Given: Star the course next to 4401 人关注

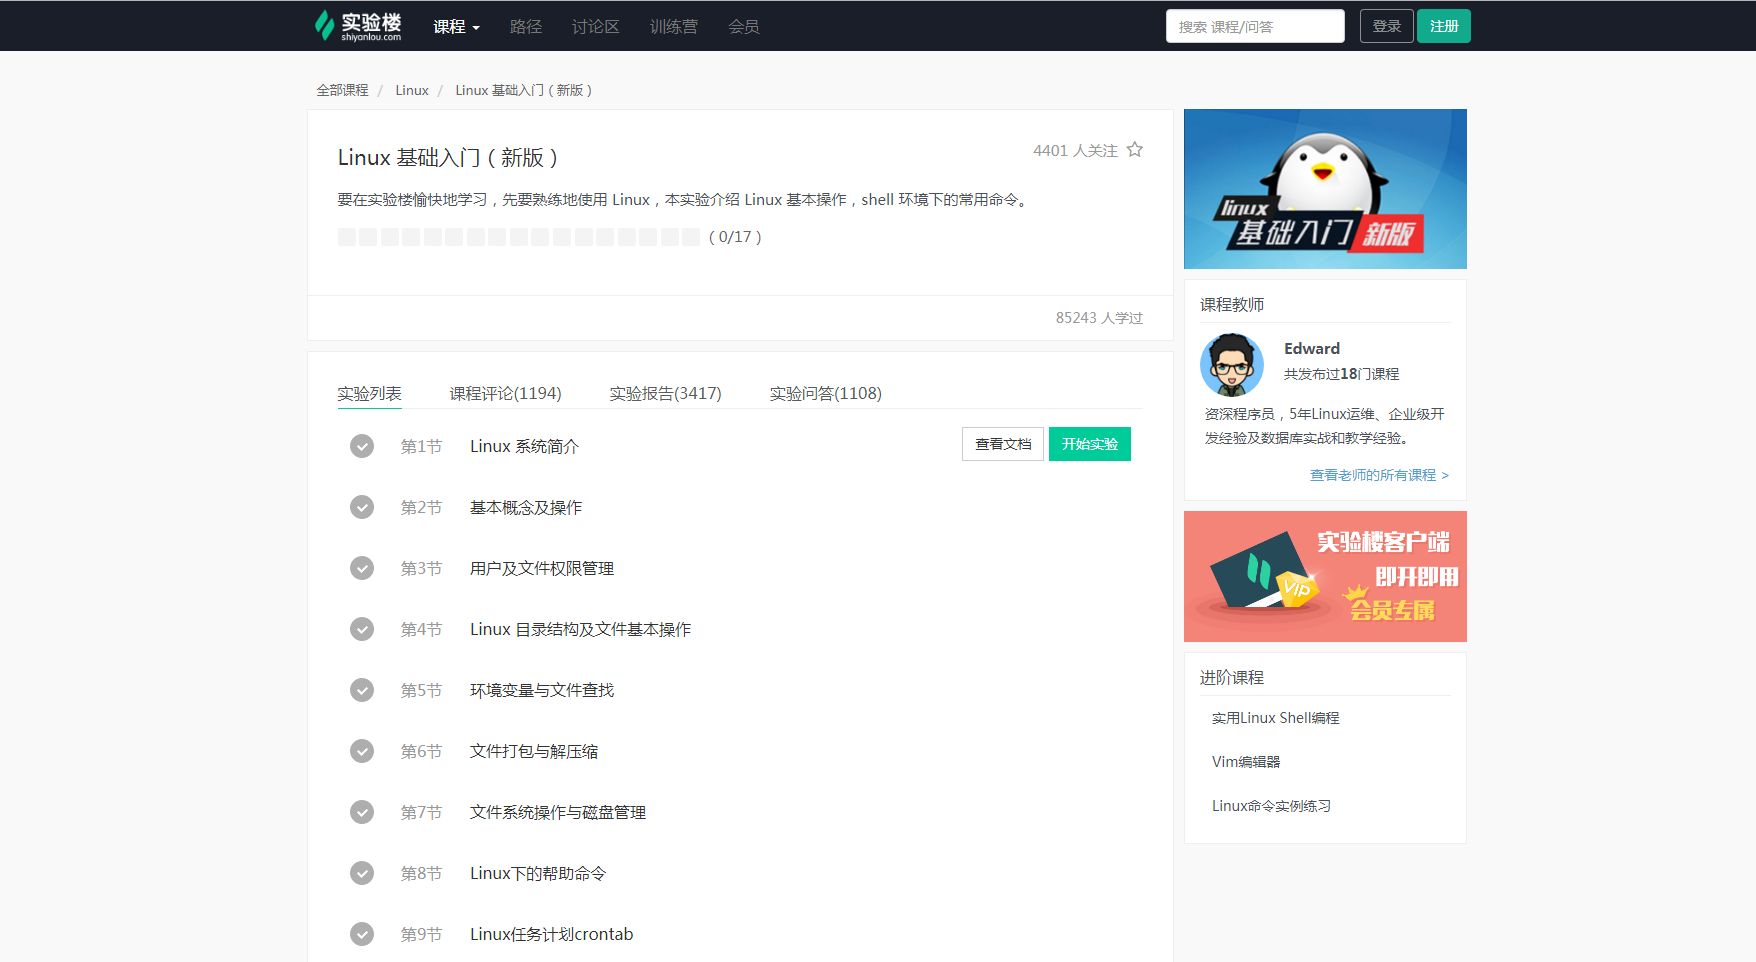Looking at the screenshot, I should [x=1135, y=150].
